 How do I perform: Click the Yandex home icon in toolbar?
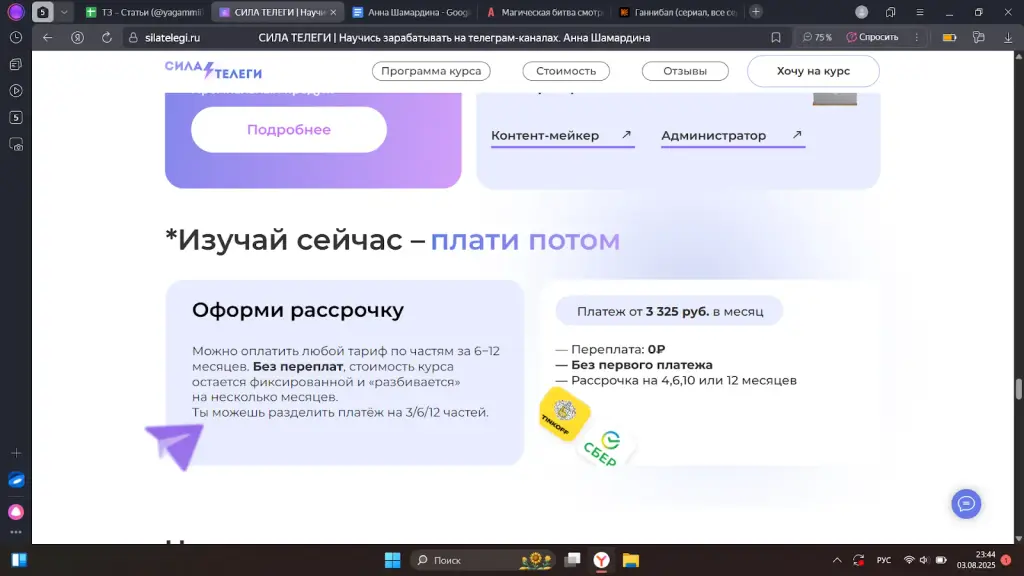(77, 38)
